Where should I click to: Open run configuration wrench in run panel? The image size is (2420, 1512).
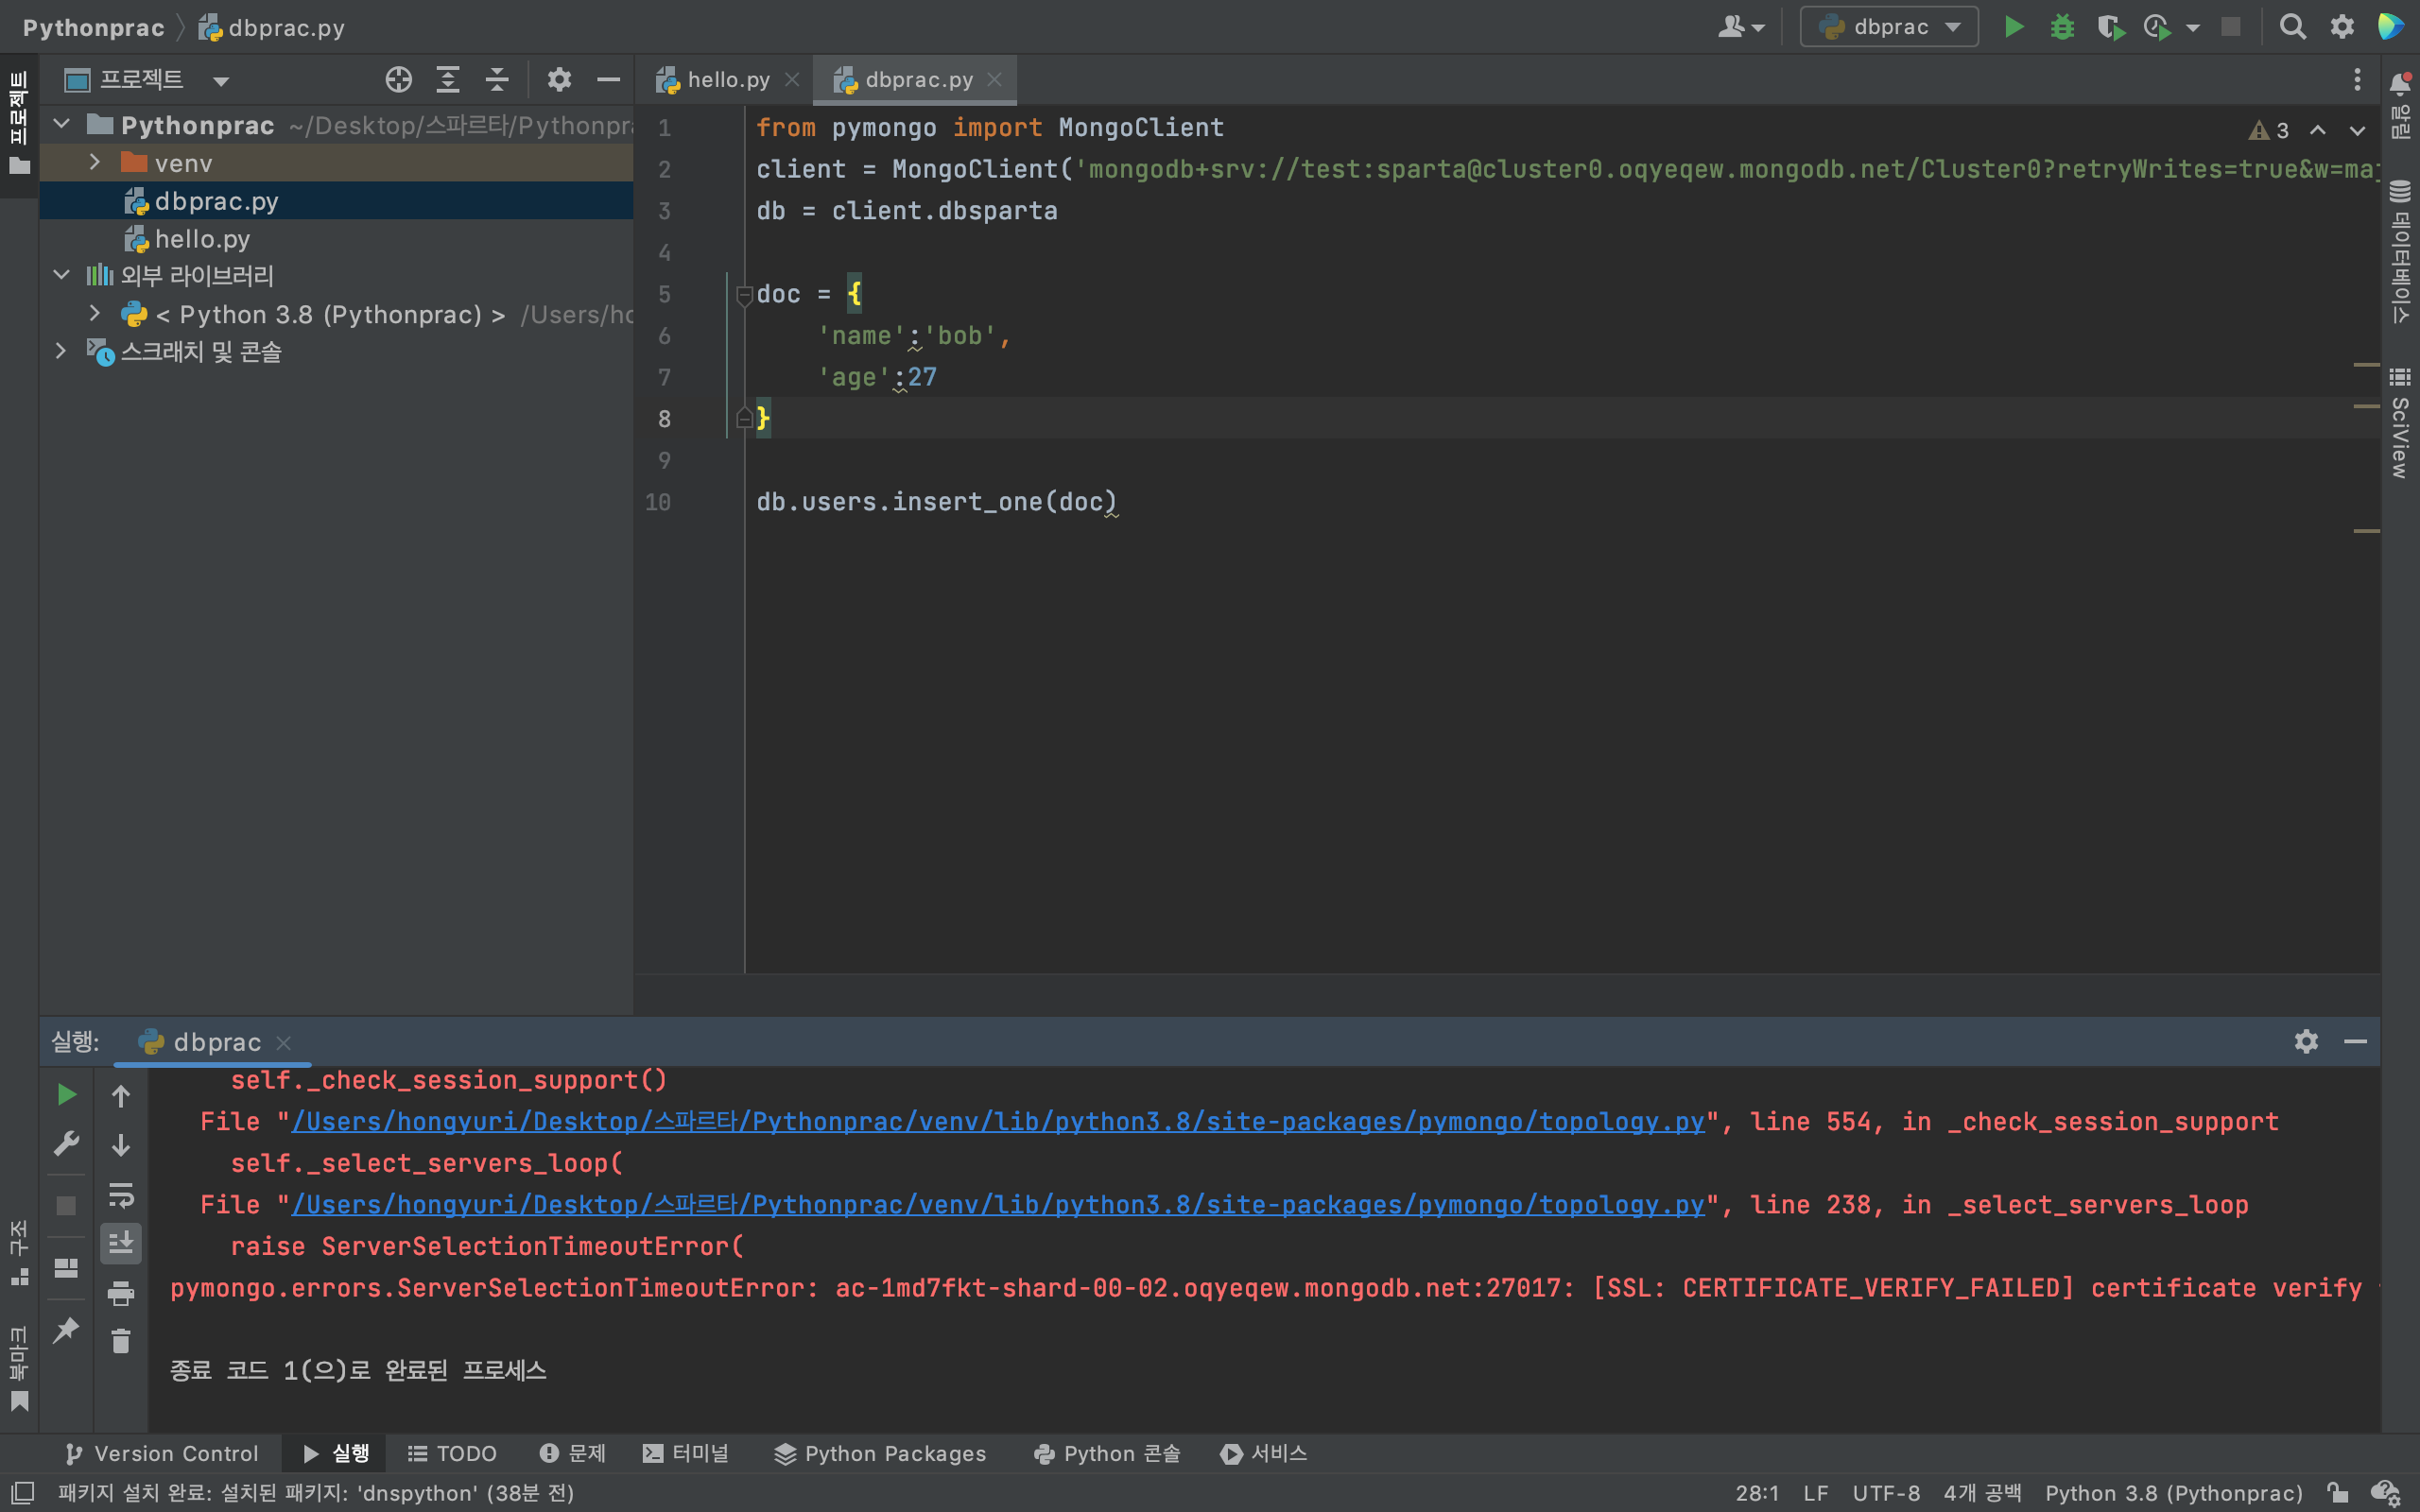point(67,1143)
